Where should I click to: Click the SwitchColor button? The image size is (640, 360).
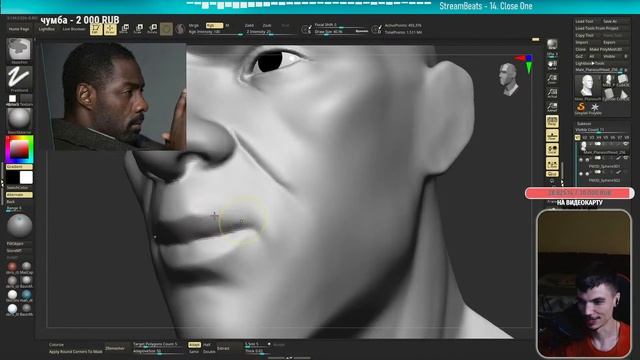[x=18, y=187]
